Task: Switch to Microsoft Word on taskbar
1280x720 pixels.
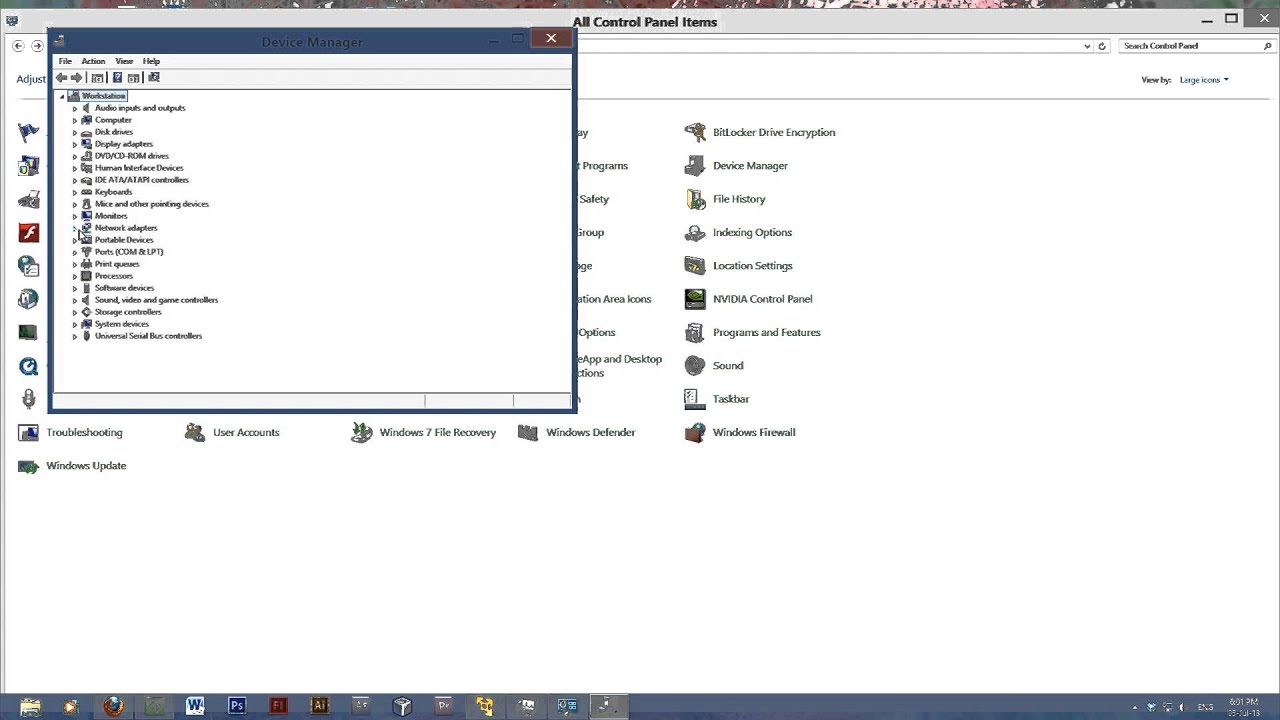Action: click(195, 706)
